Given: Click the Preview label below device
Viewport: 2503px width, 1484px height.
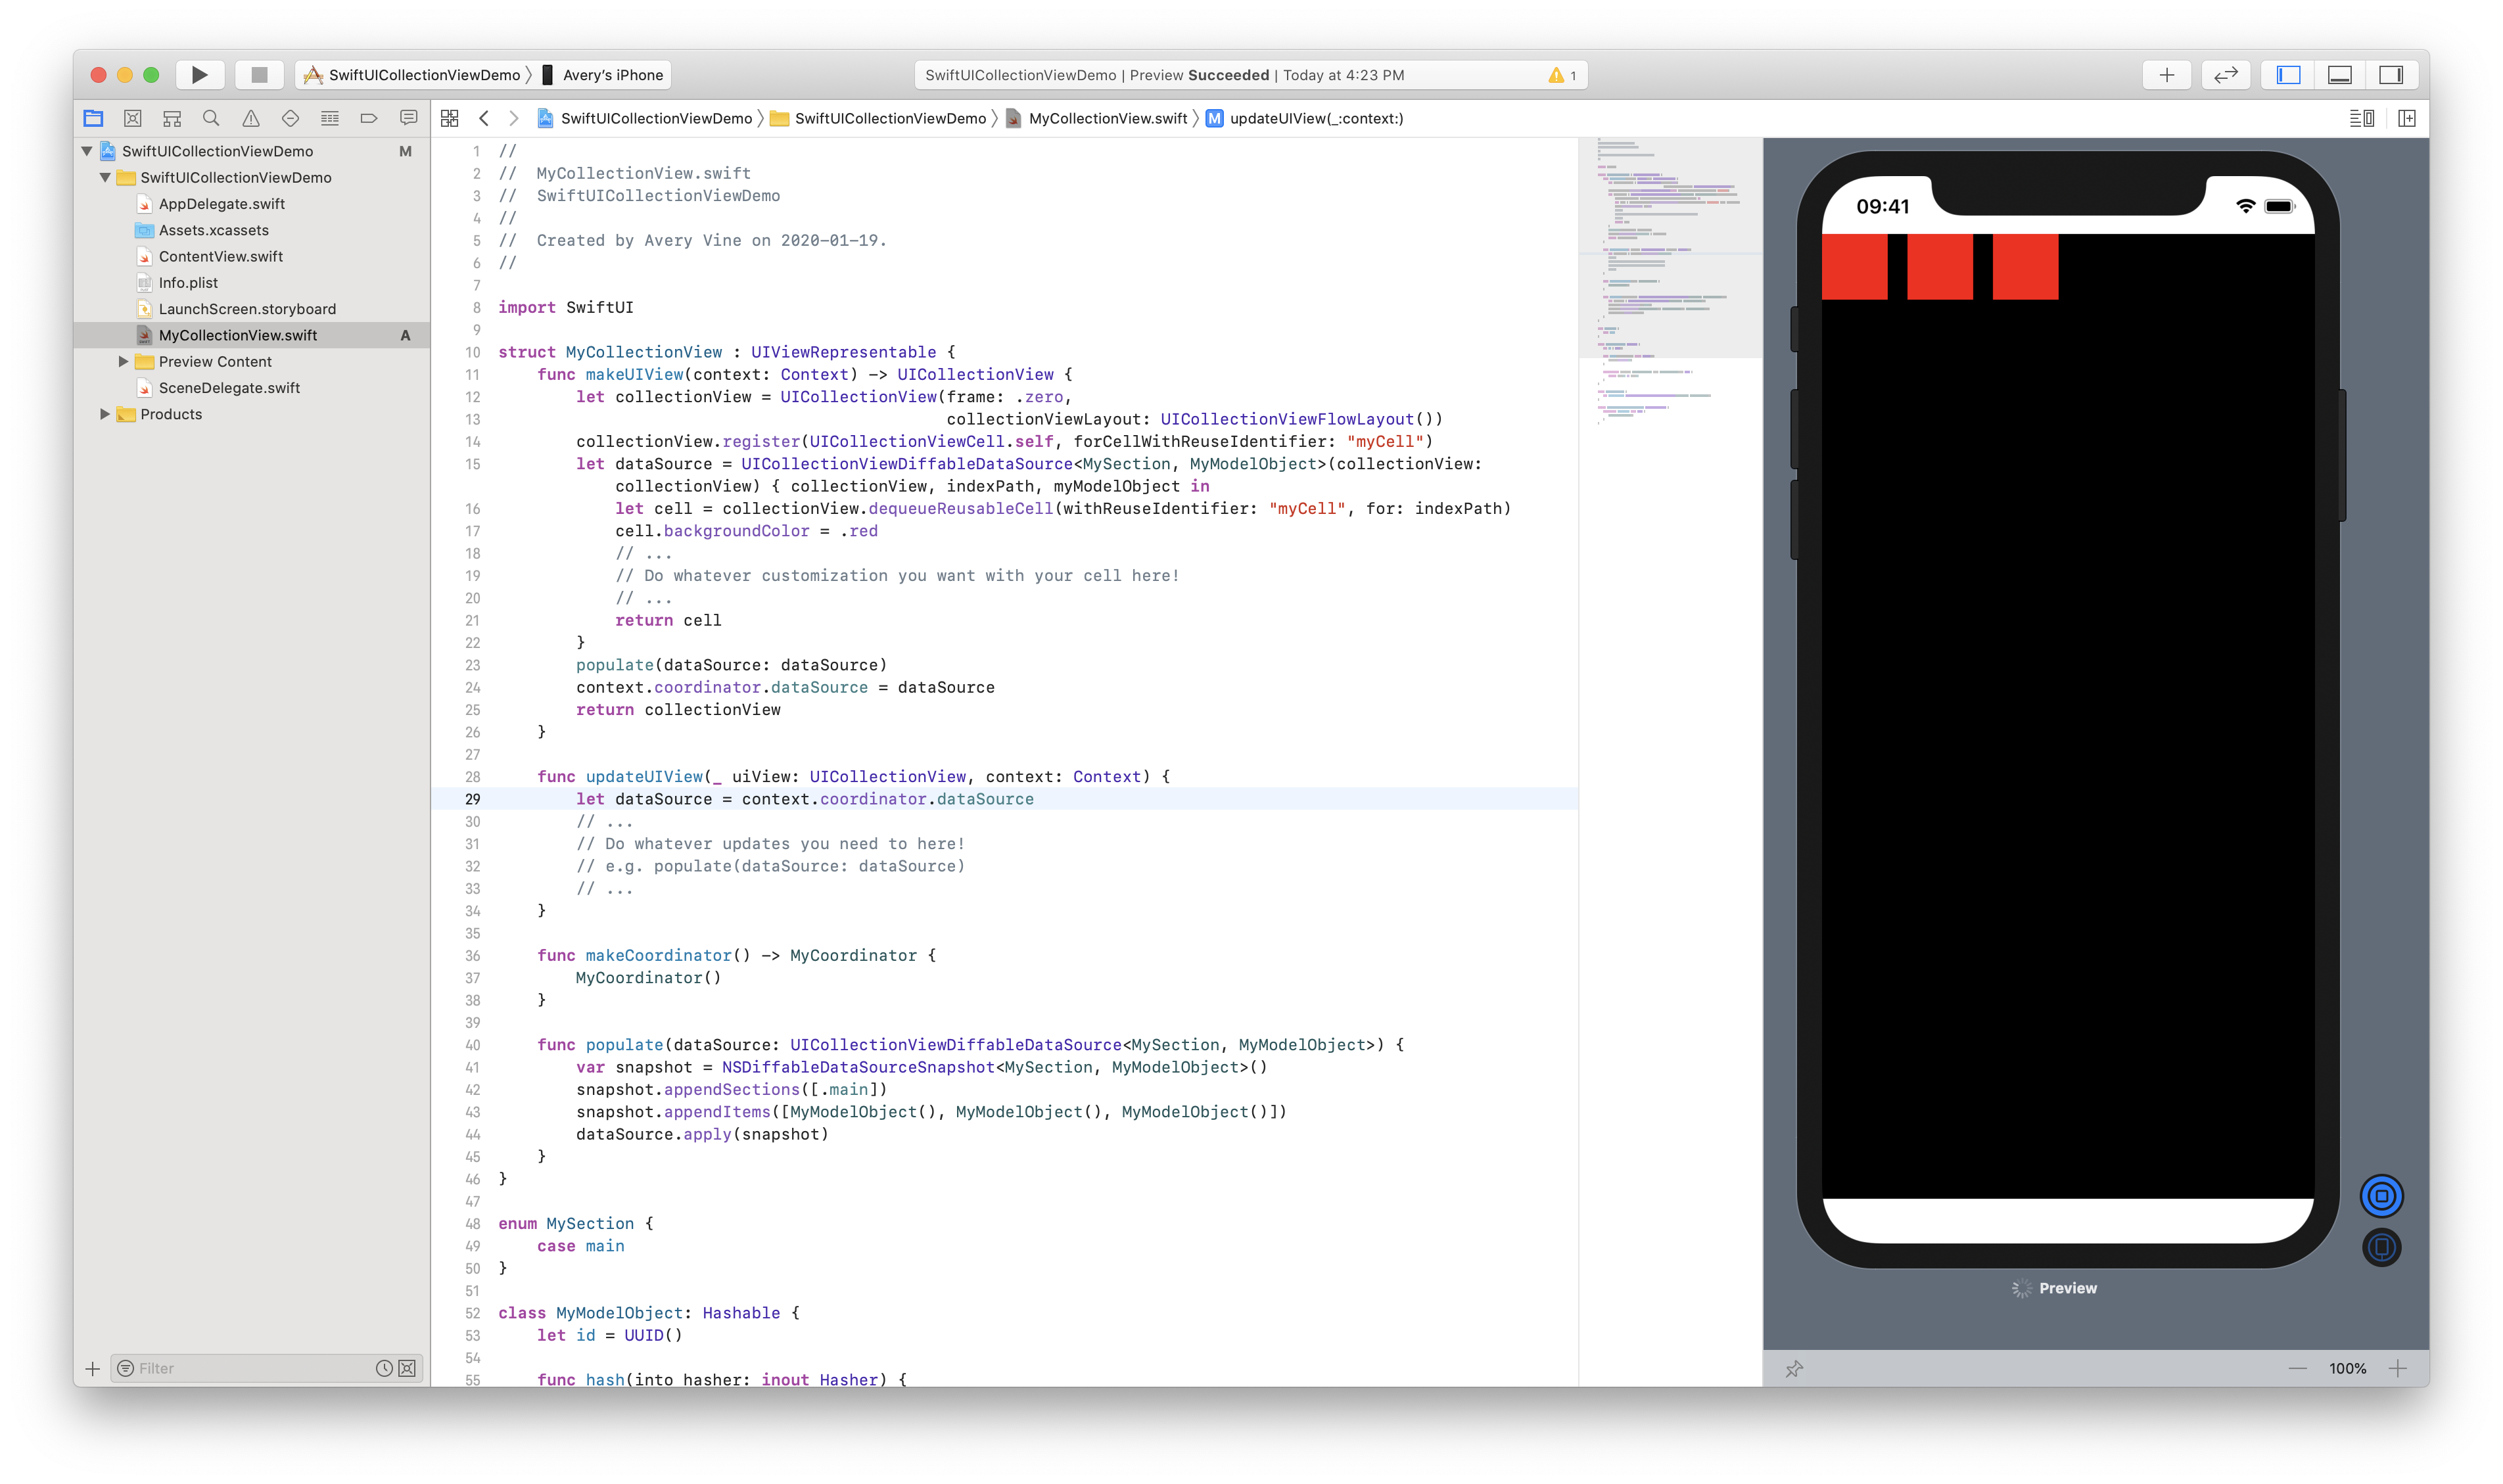Looking at the screenshot, I should [x=2067, y=1288].
